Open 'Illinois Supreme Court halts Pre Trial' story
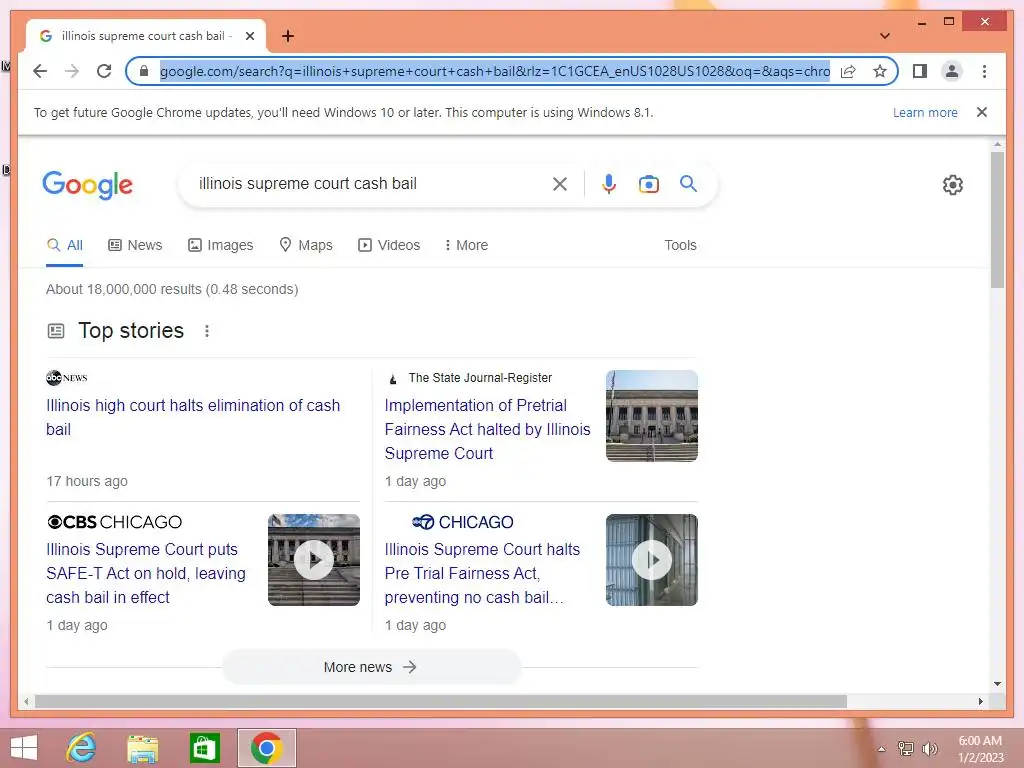This screenshot has height=768, width=1024. [x=483, y=573]
